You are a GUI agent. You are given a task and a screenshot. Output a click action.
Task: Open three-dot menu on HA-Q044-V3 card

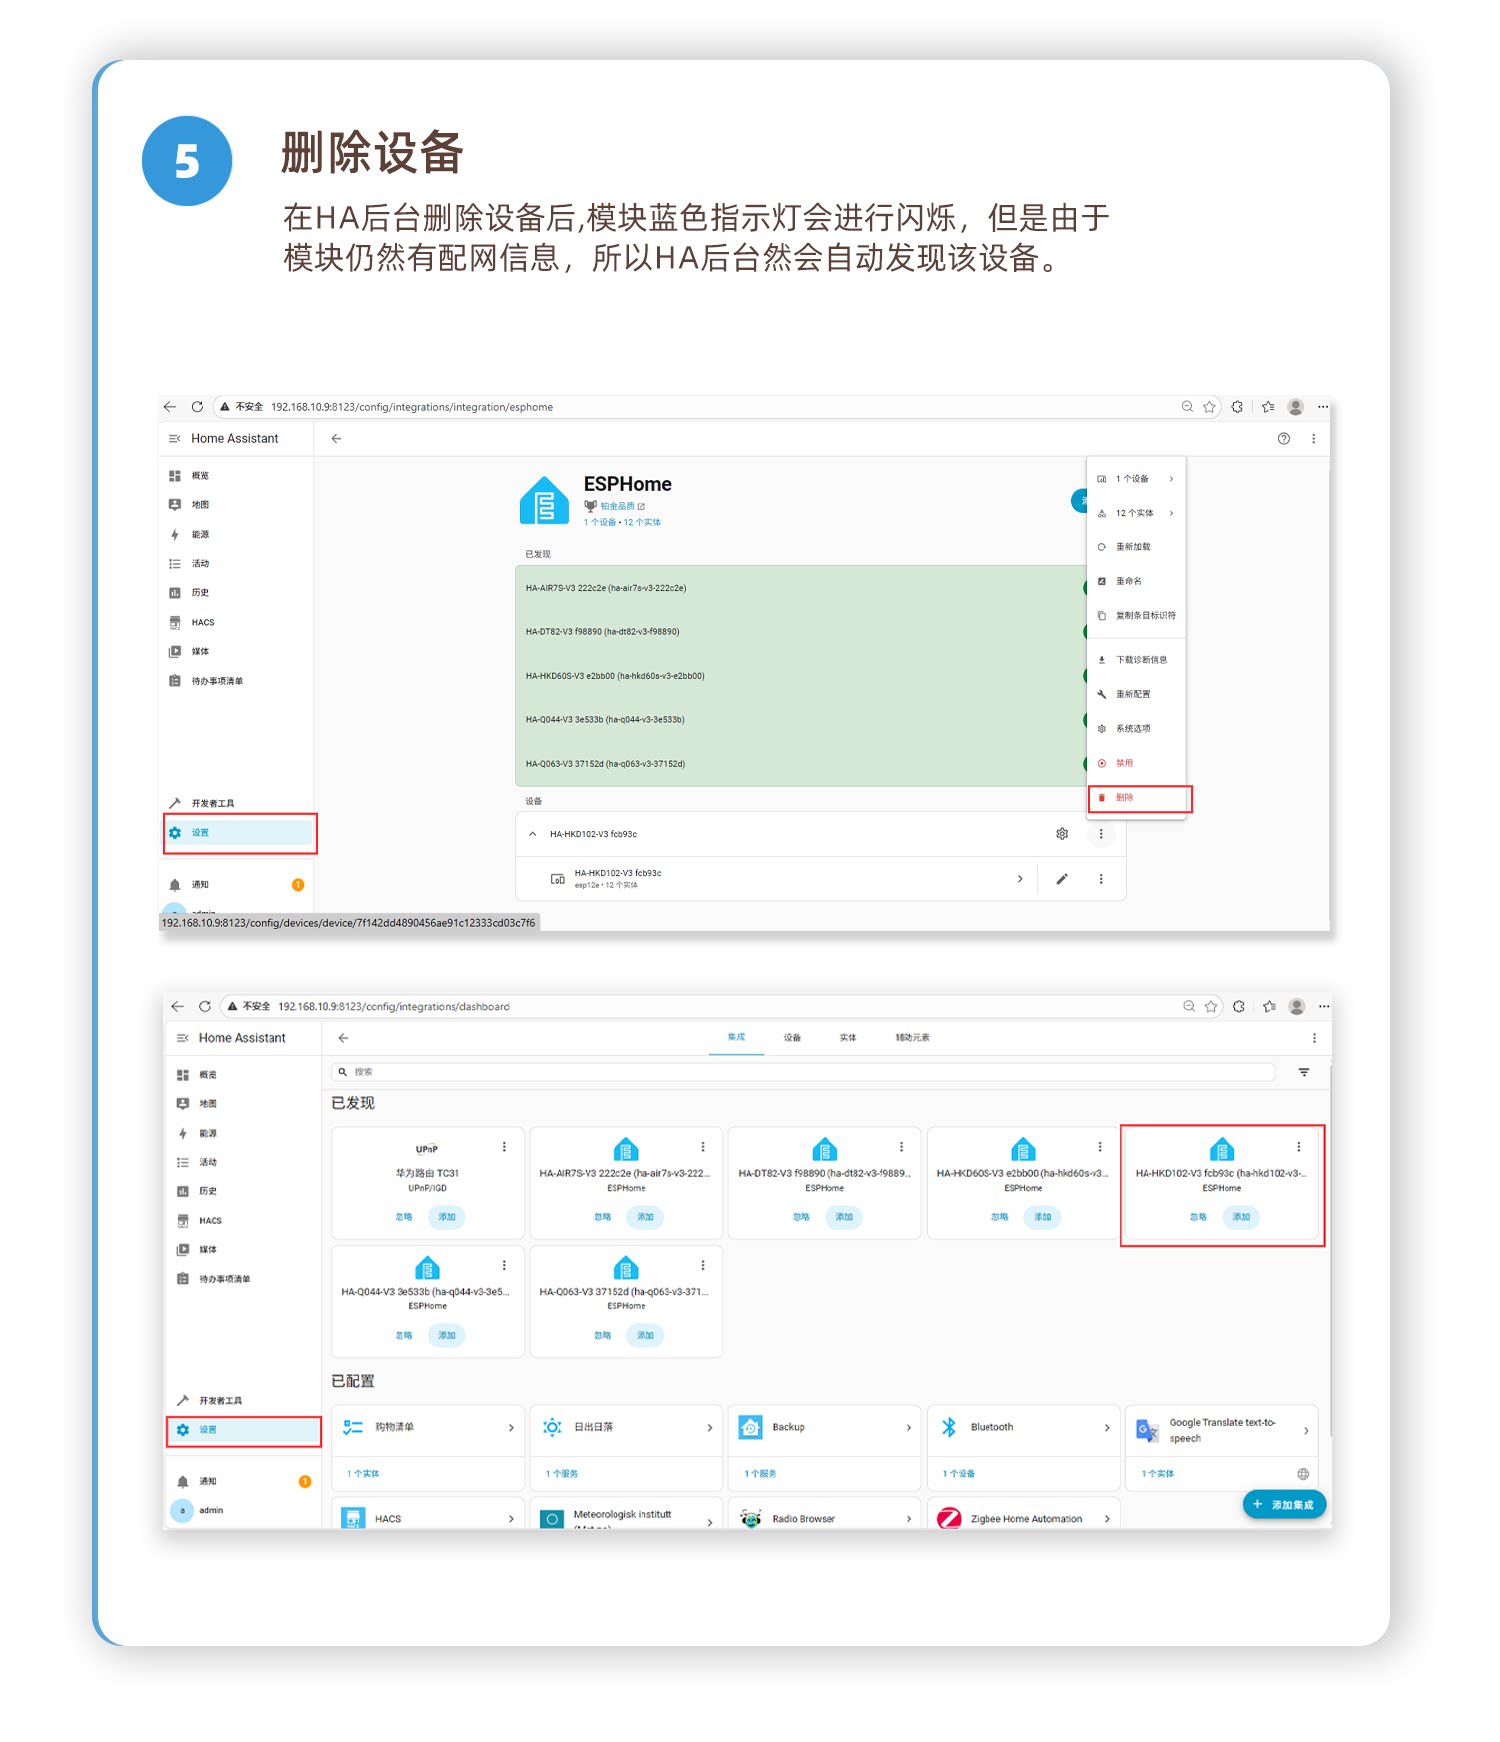click(x=504, y=1265)
